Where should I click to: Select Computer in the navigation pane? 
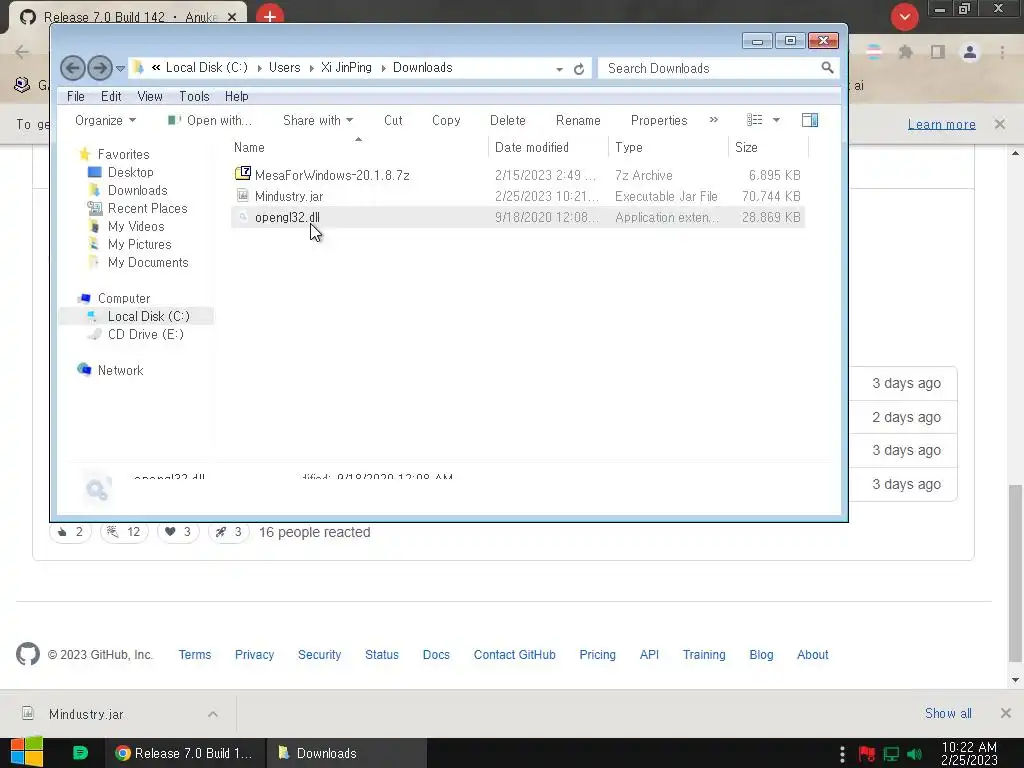[123, 298]
